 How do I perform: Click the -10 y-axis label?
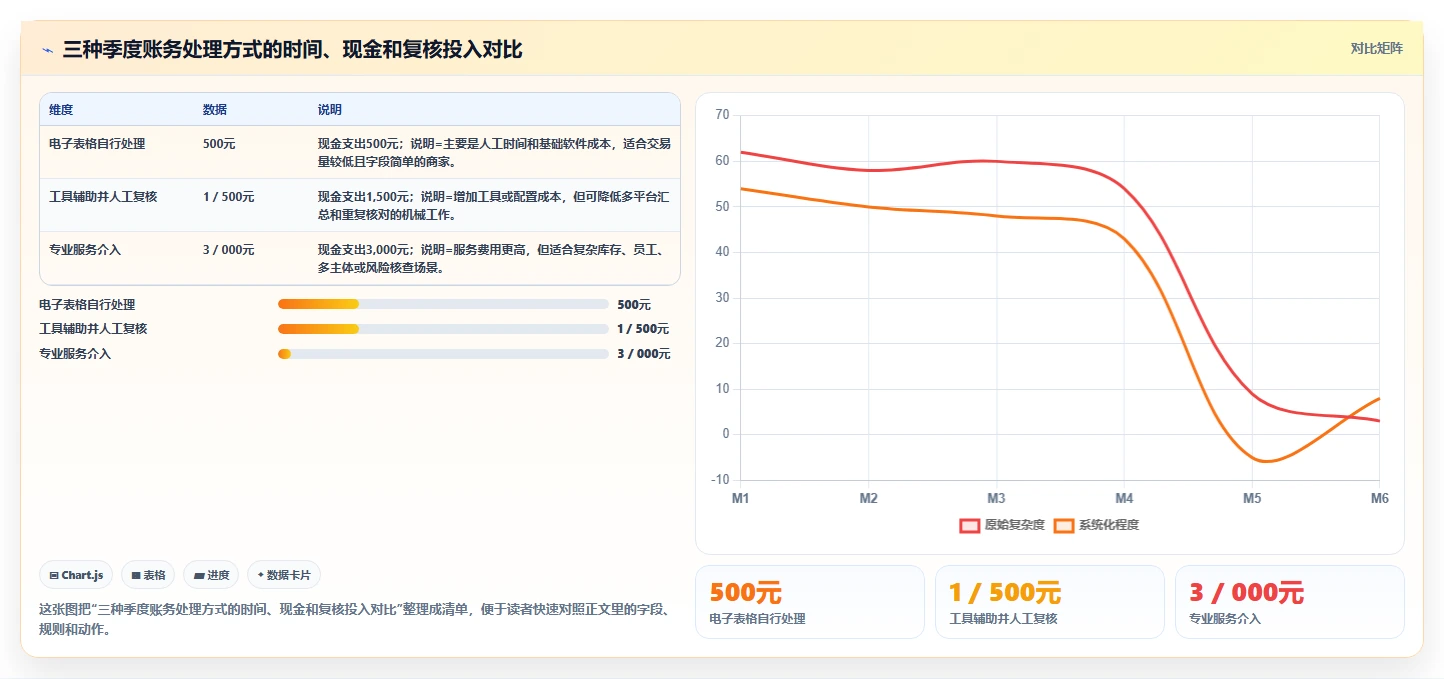[720, 480]
